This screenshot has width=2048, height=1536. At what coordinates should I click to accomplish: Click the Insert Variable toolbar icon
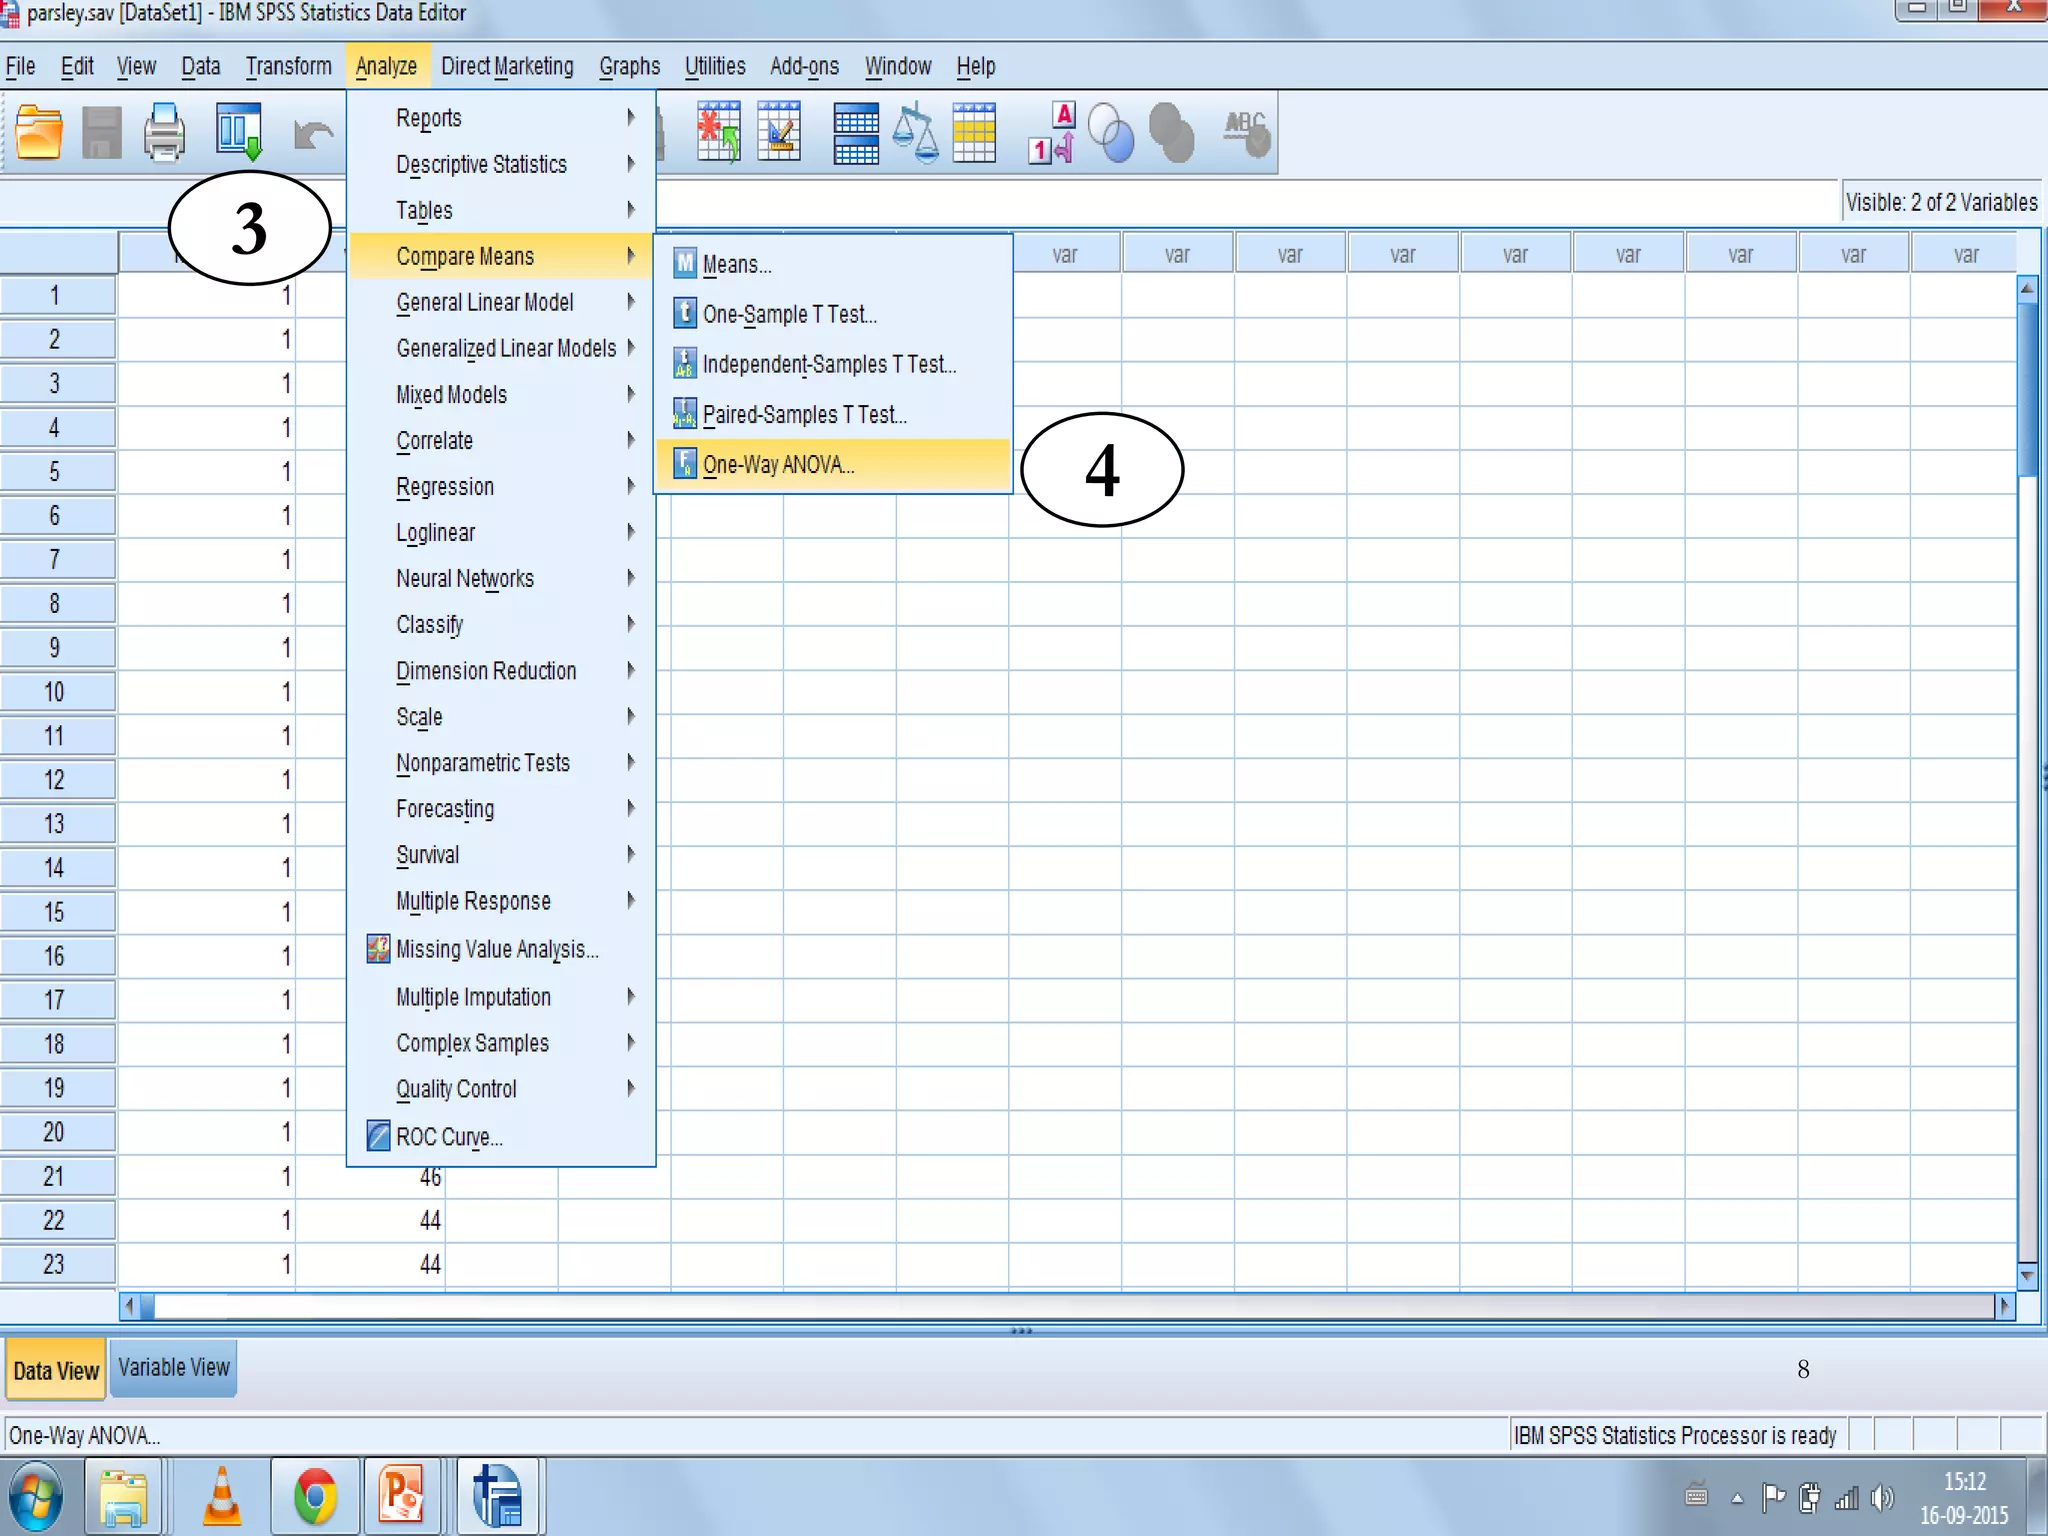[779, 132]
